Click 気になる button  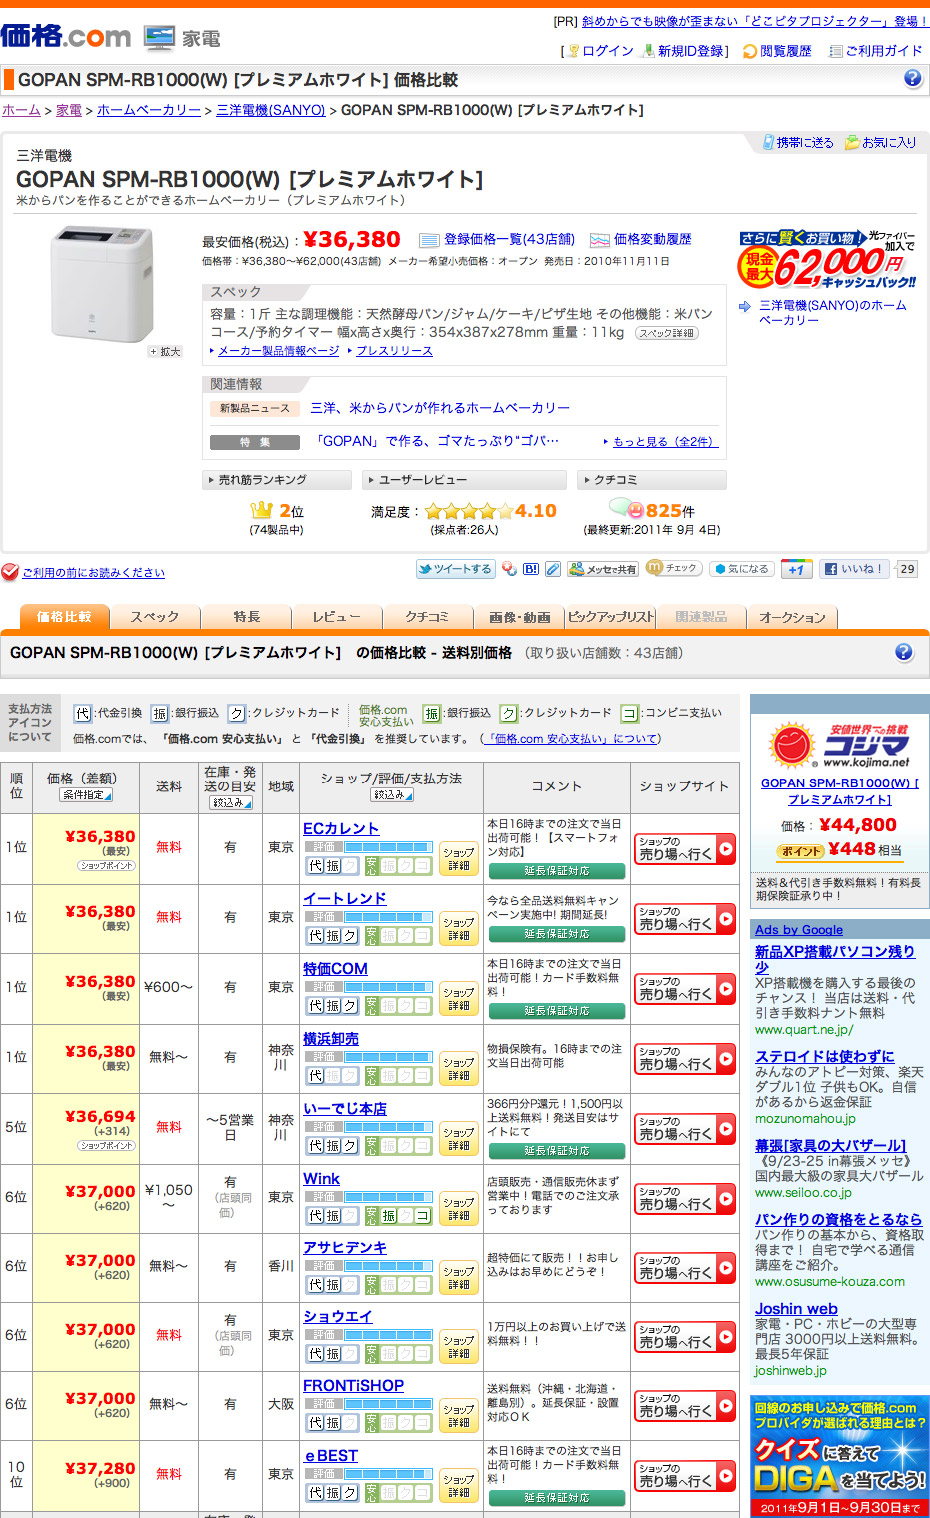click(x=741, y=569)
